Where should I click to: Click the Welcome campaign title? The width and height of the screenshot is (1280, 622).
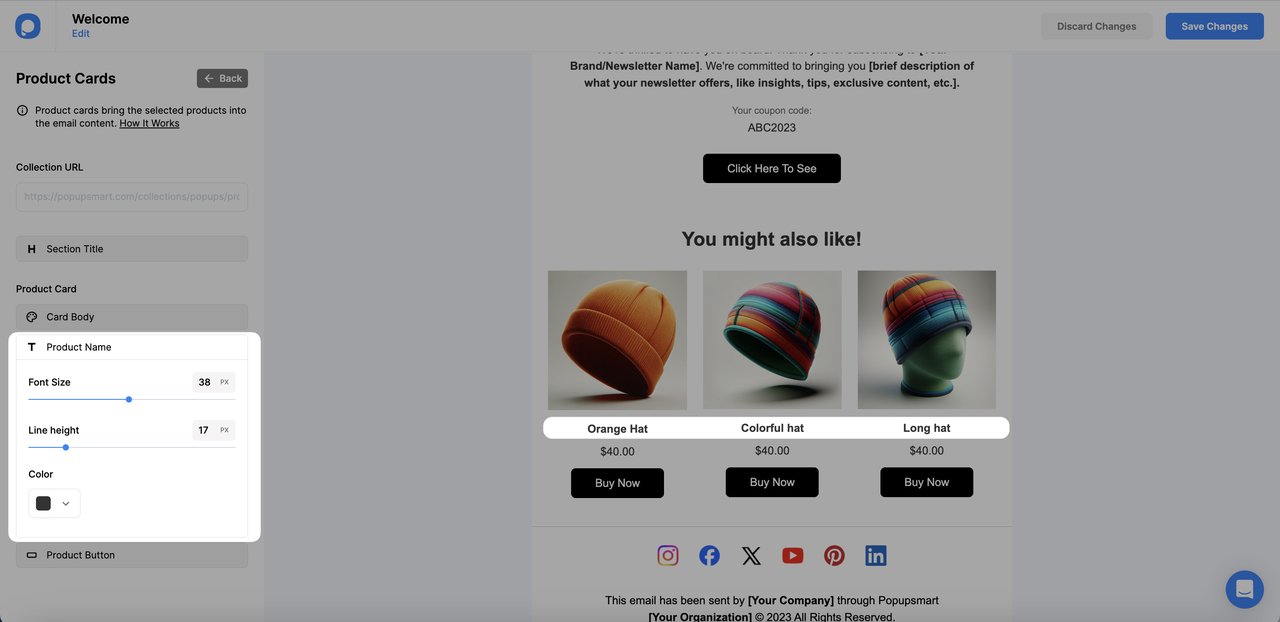[100, 18]
